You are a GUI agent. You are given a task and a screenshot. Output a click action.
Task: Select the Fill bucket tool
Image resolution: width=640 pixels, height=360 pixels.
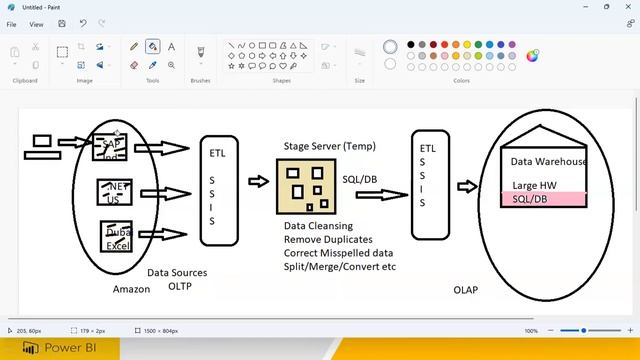pos(153,47)
